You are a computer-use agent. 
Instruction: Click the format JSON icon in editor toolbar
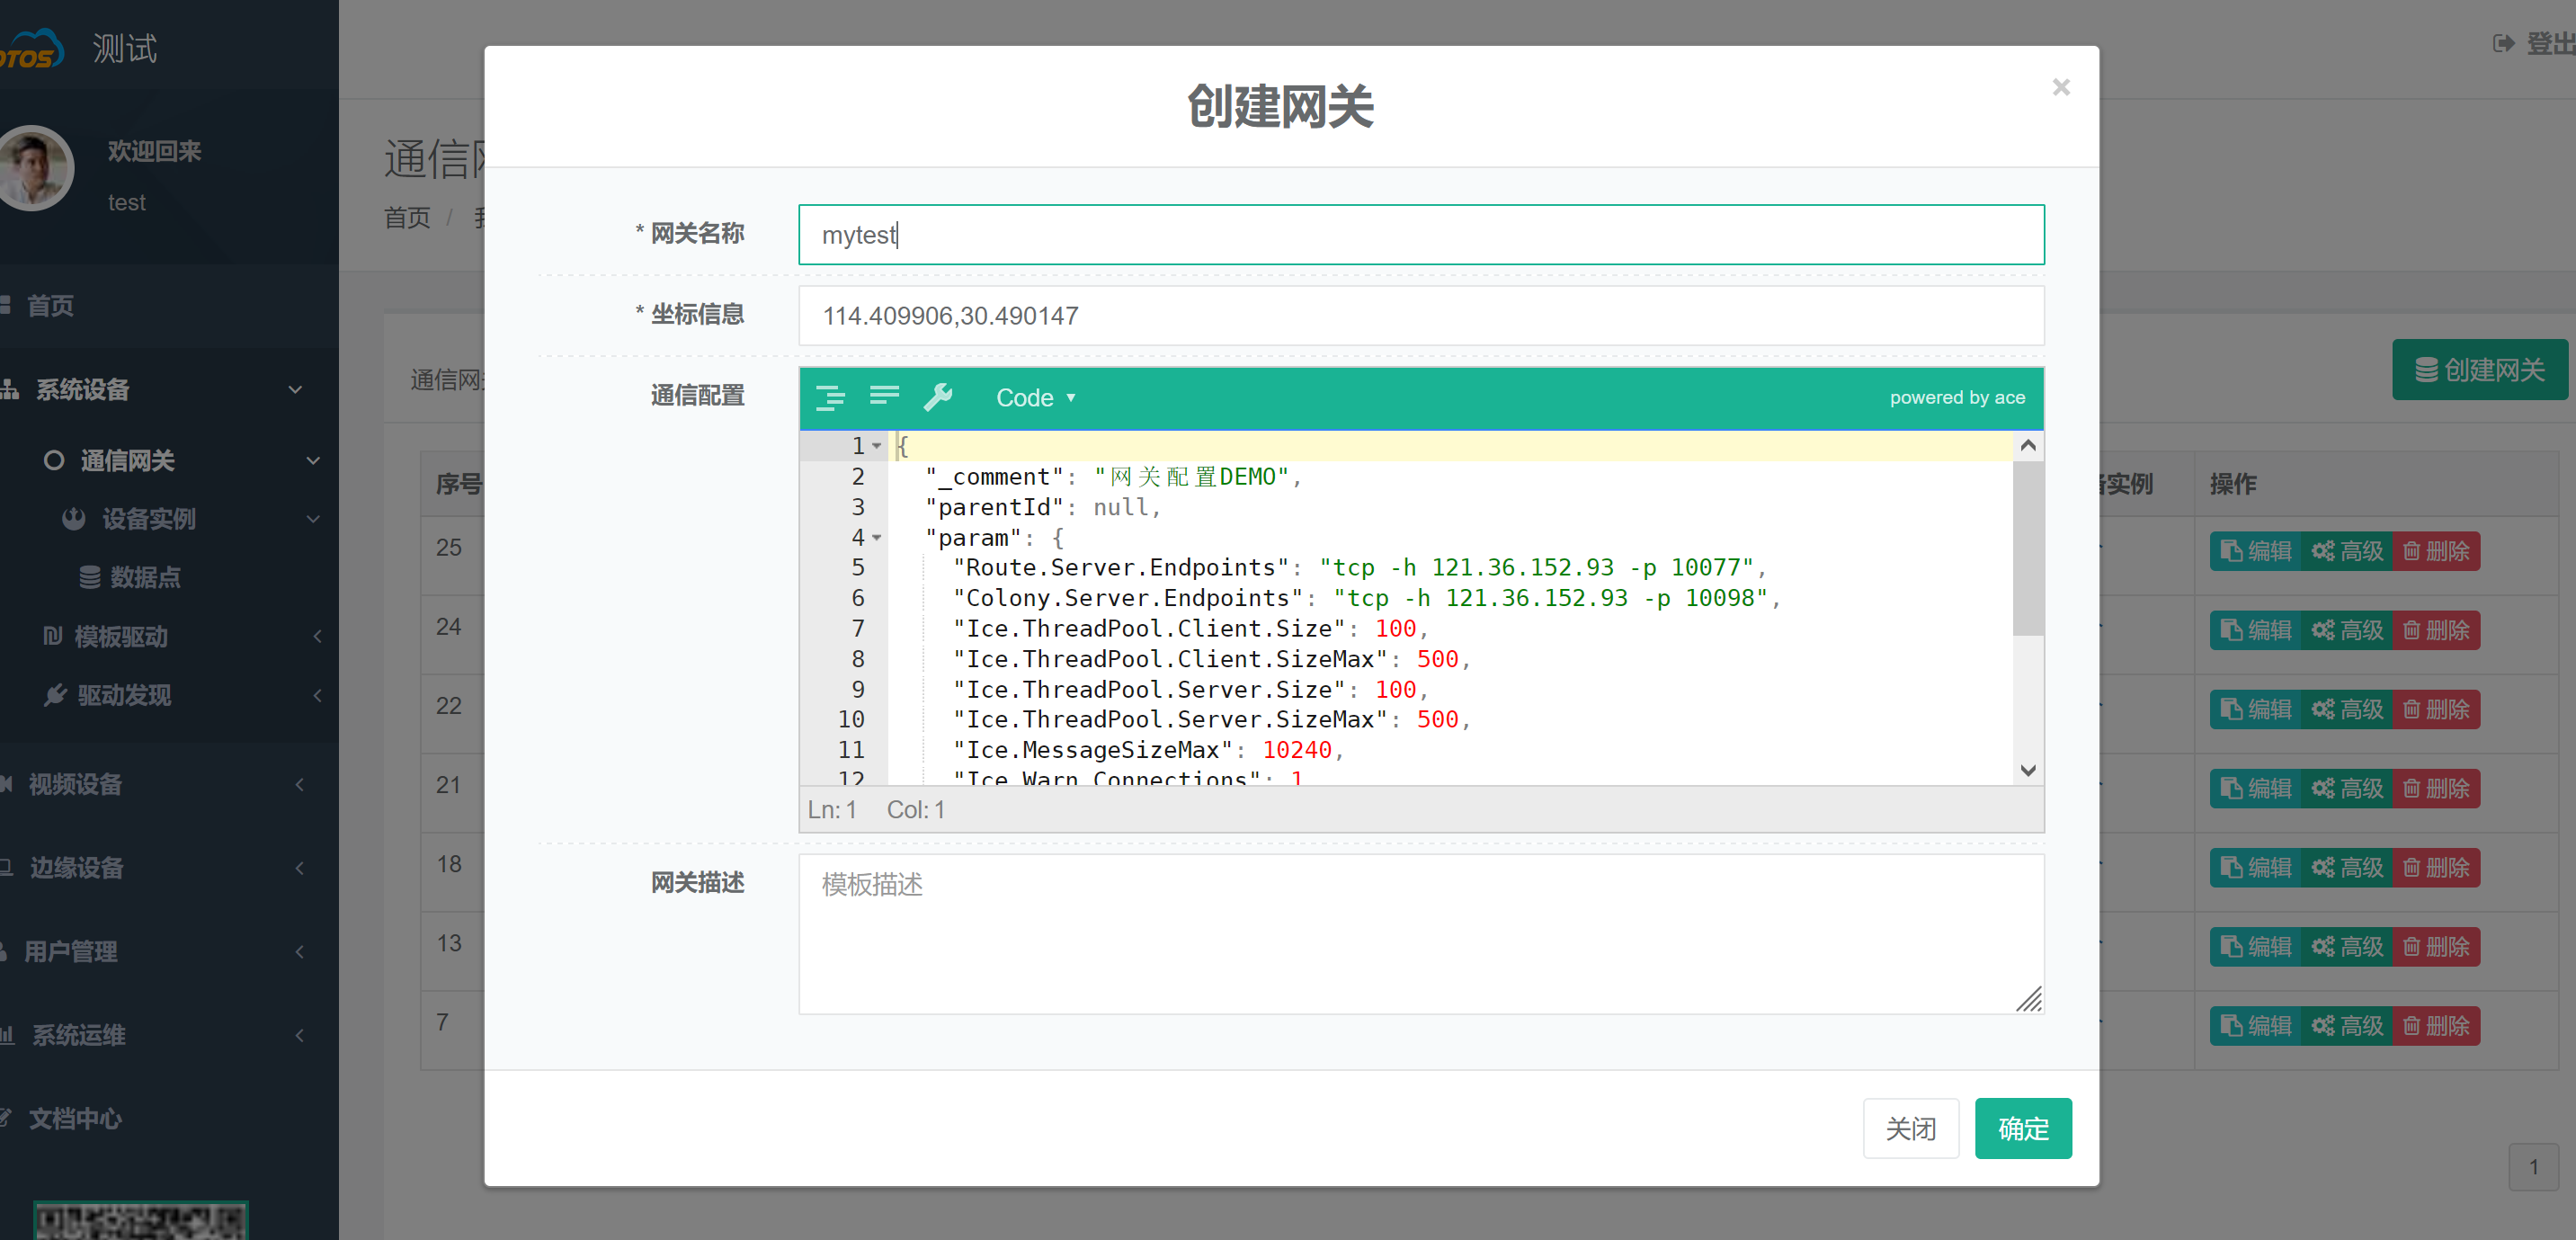coord(830,397)
